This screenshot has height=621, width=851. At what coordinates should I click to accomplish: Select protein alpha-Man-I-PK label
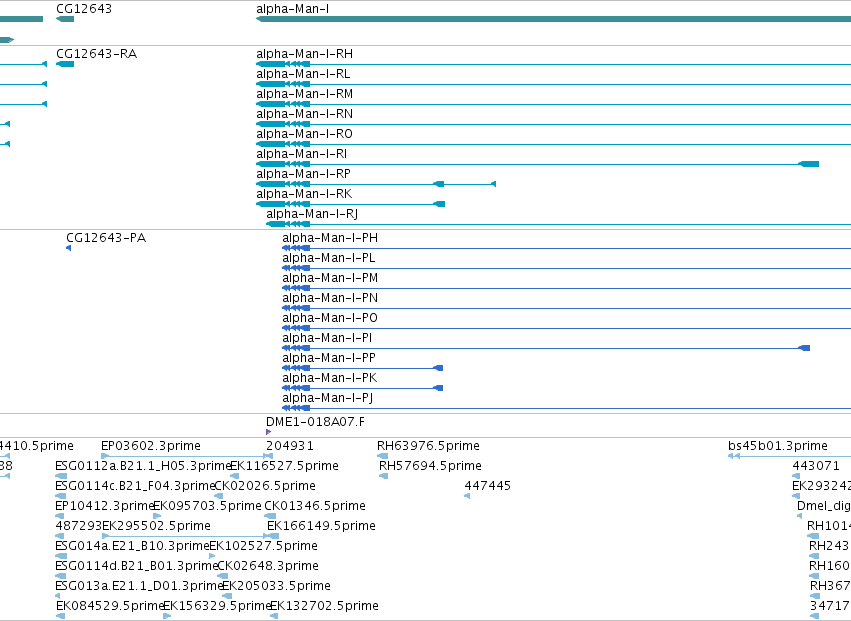tap(329, 378)
